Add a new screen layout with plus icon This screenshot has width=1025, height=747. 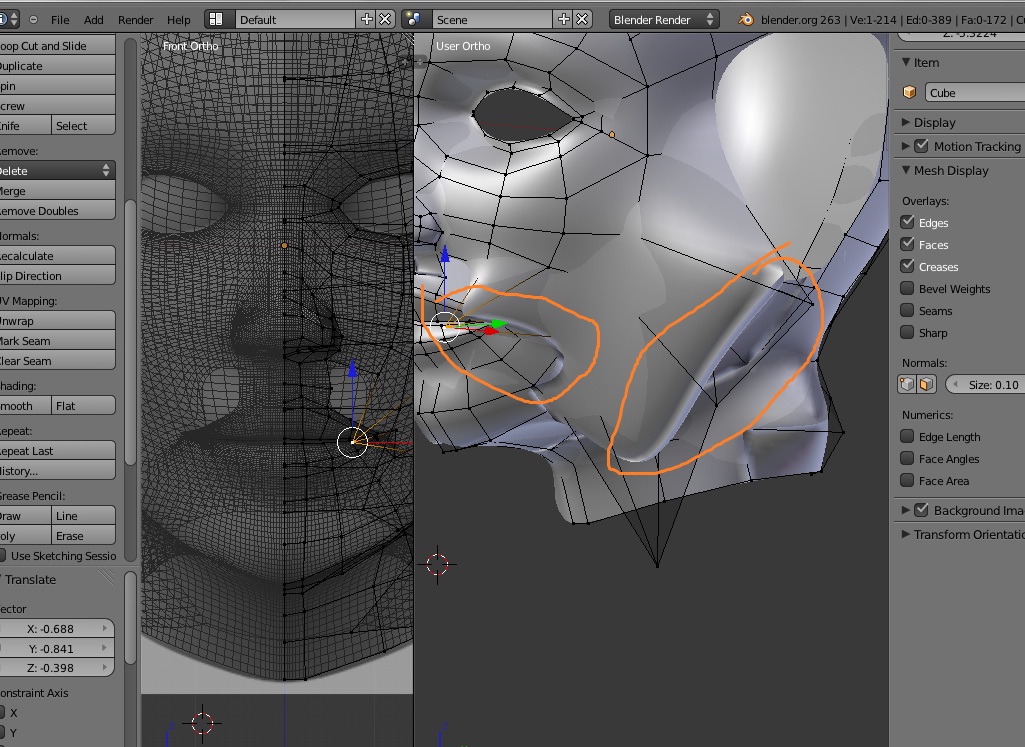pos(367,19)
